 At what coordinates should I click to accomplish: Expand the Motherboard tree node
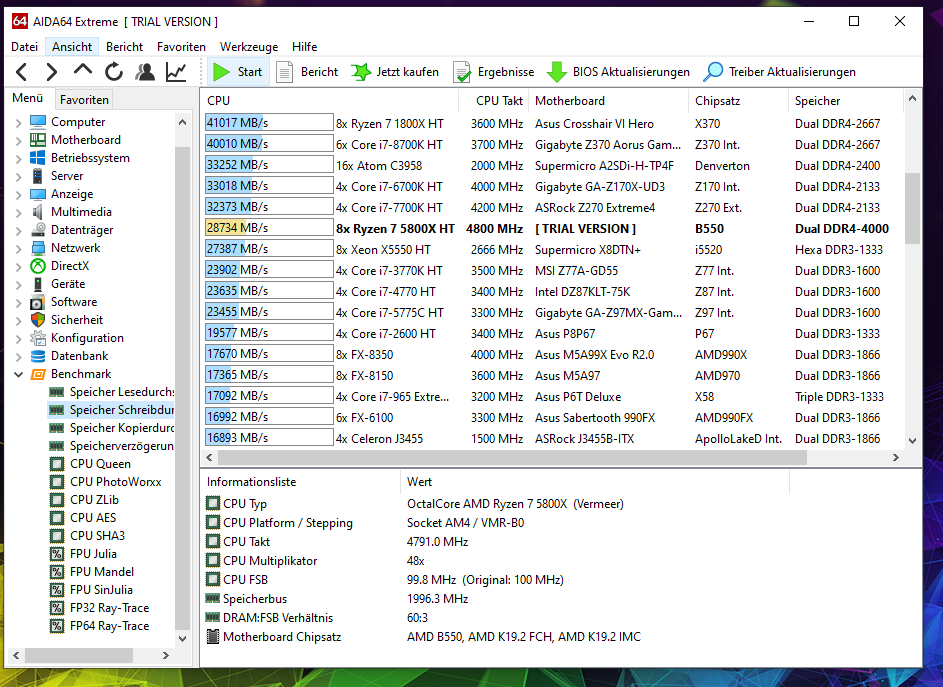pyautogui.click(x=18, y=141)
